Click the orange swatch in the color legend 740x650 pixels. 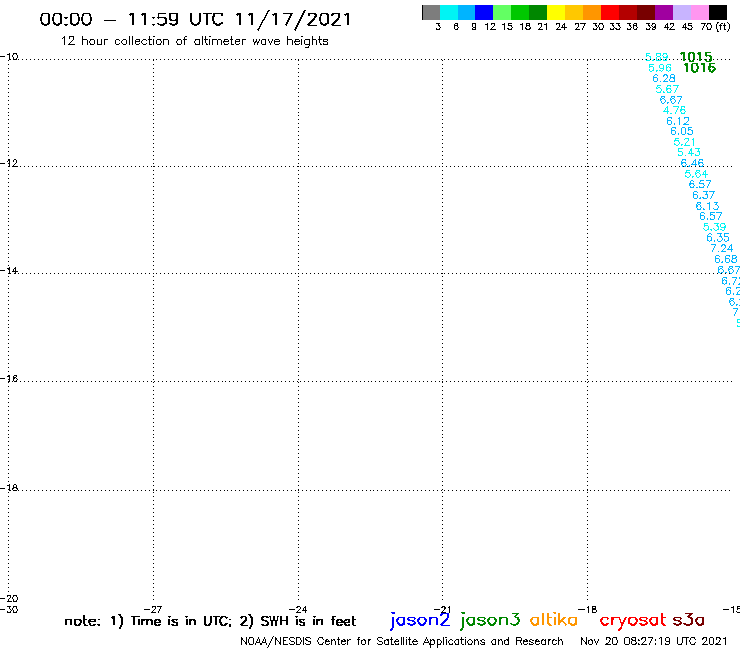pos(592,12)
